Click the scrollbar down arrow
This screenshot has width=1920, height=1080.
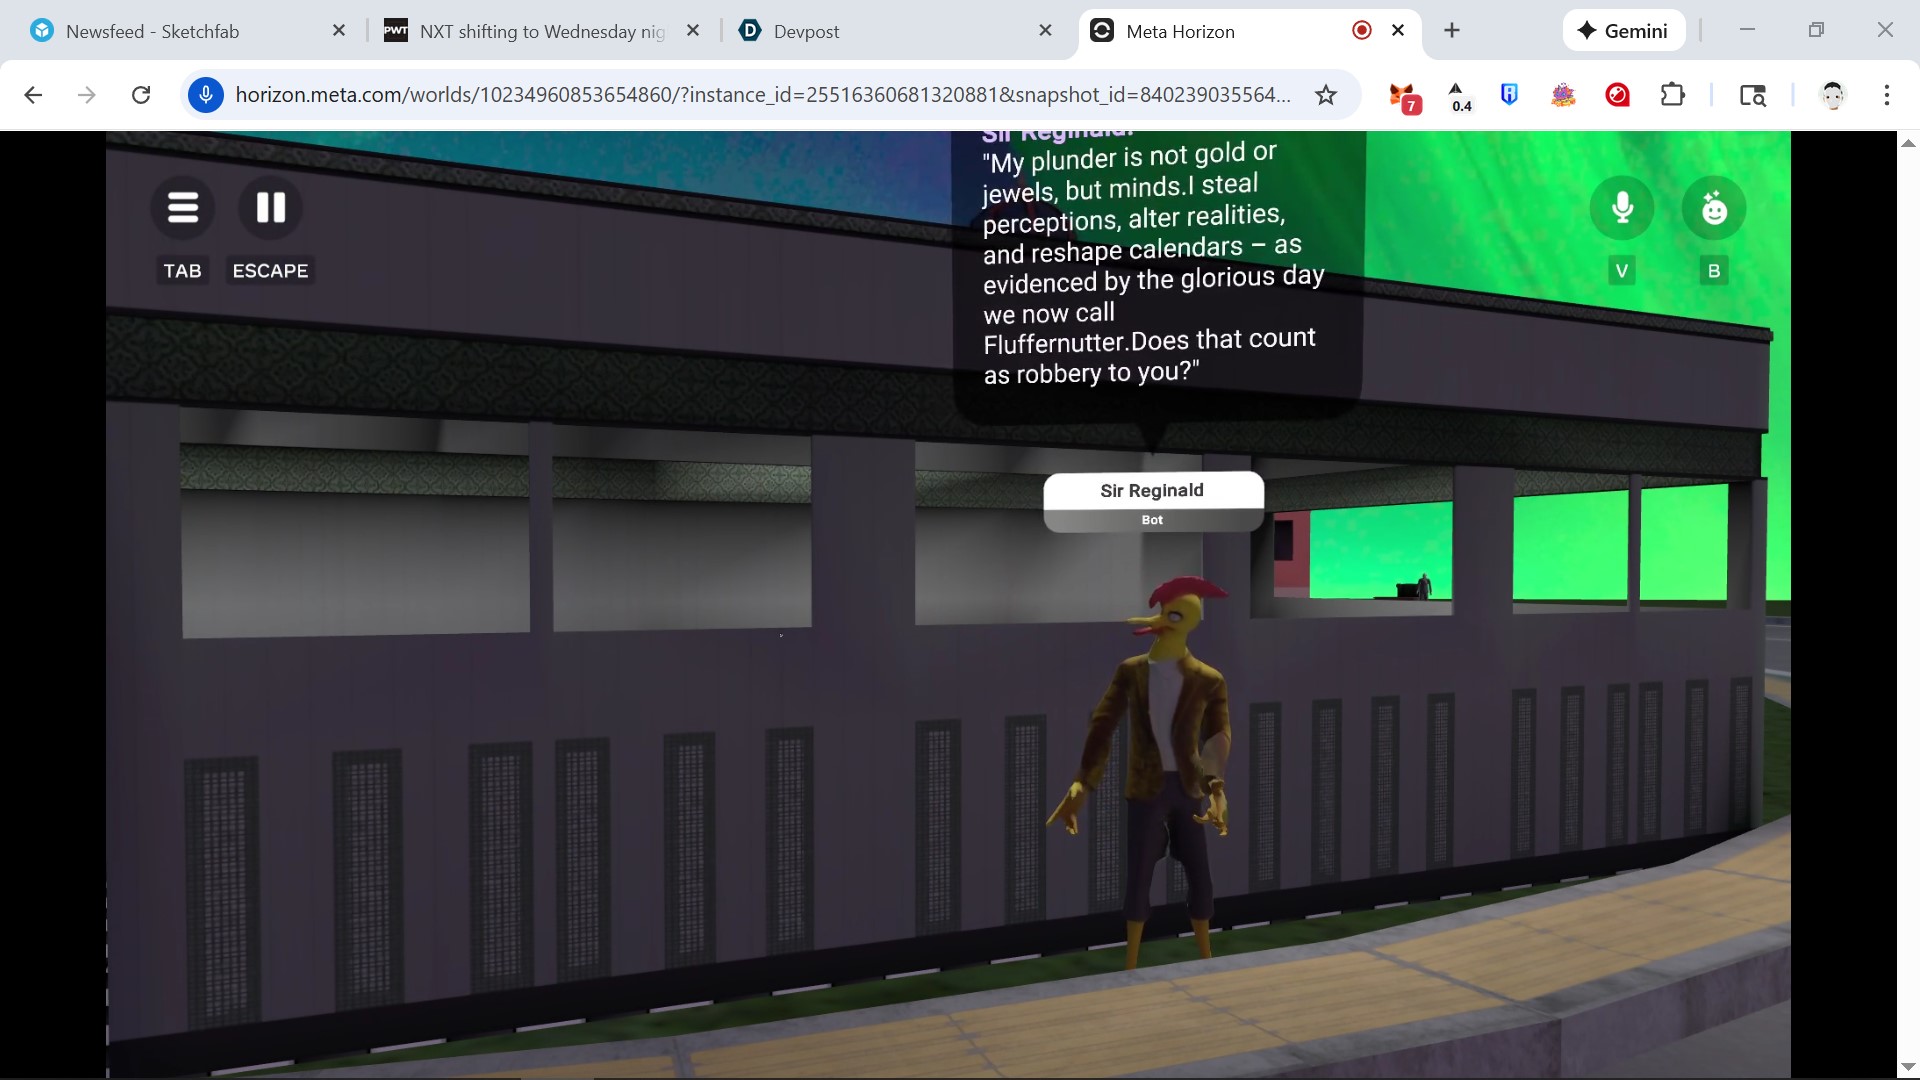click(x=1907, y=1067)
